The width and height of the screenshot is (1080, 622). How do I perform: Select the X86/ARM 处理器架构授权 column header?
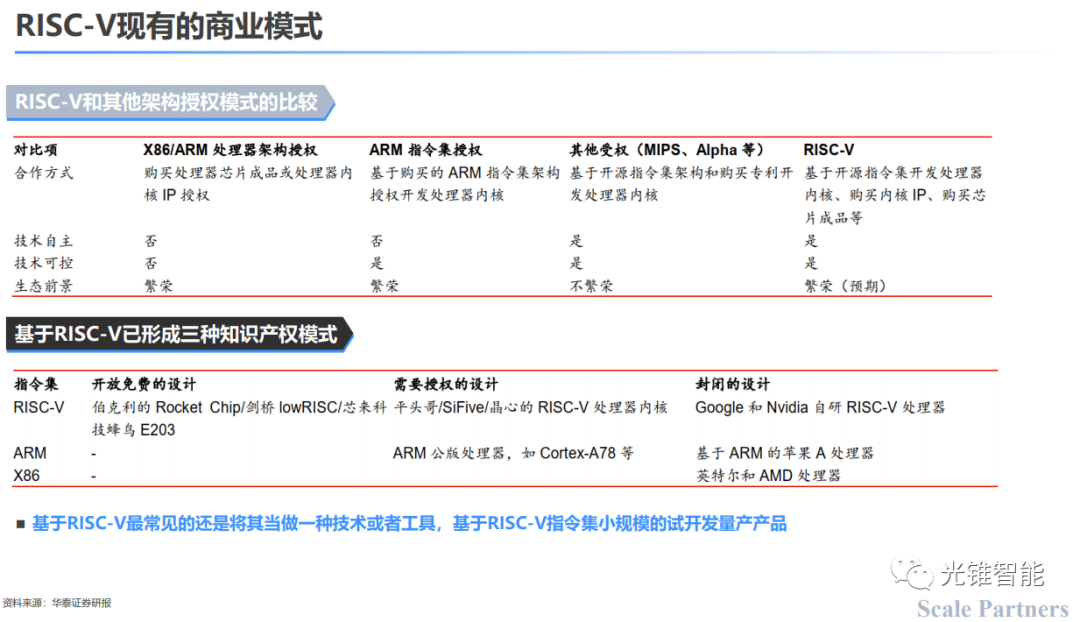(231, 150)
